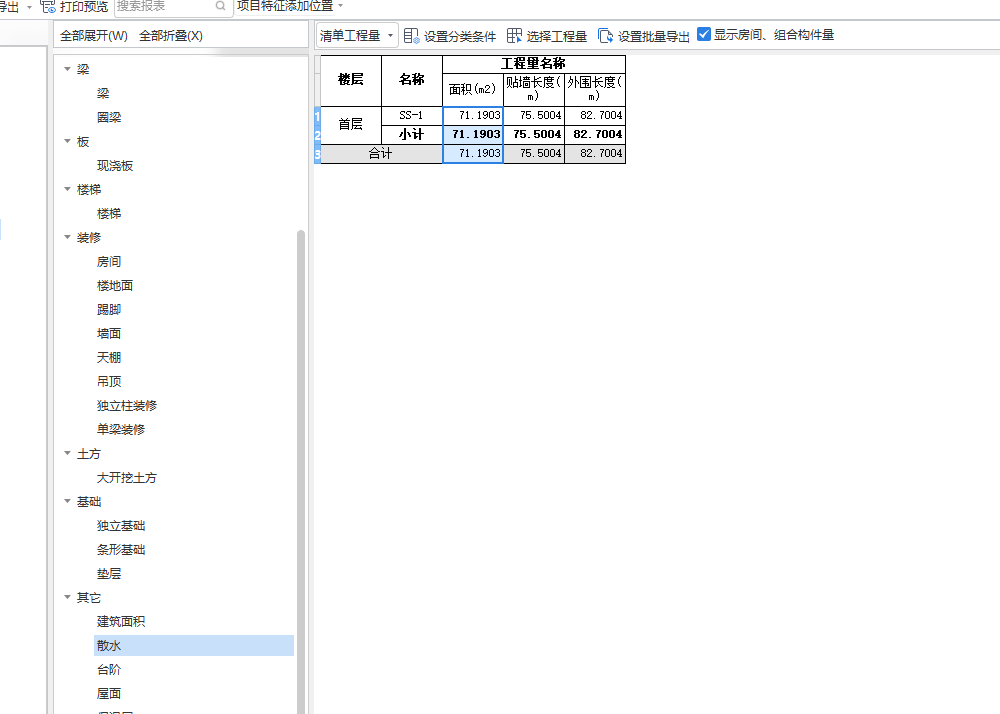Click the 首层 floor cell
Image resolution: width=1000 pixels, height=714 pixels.
tap(351, 124)
